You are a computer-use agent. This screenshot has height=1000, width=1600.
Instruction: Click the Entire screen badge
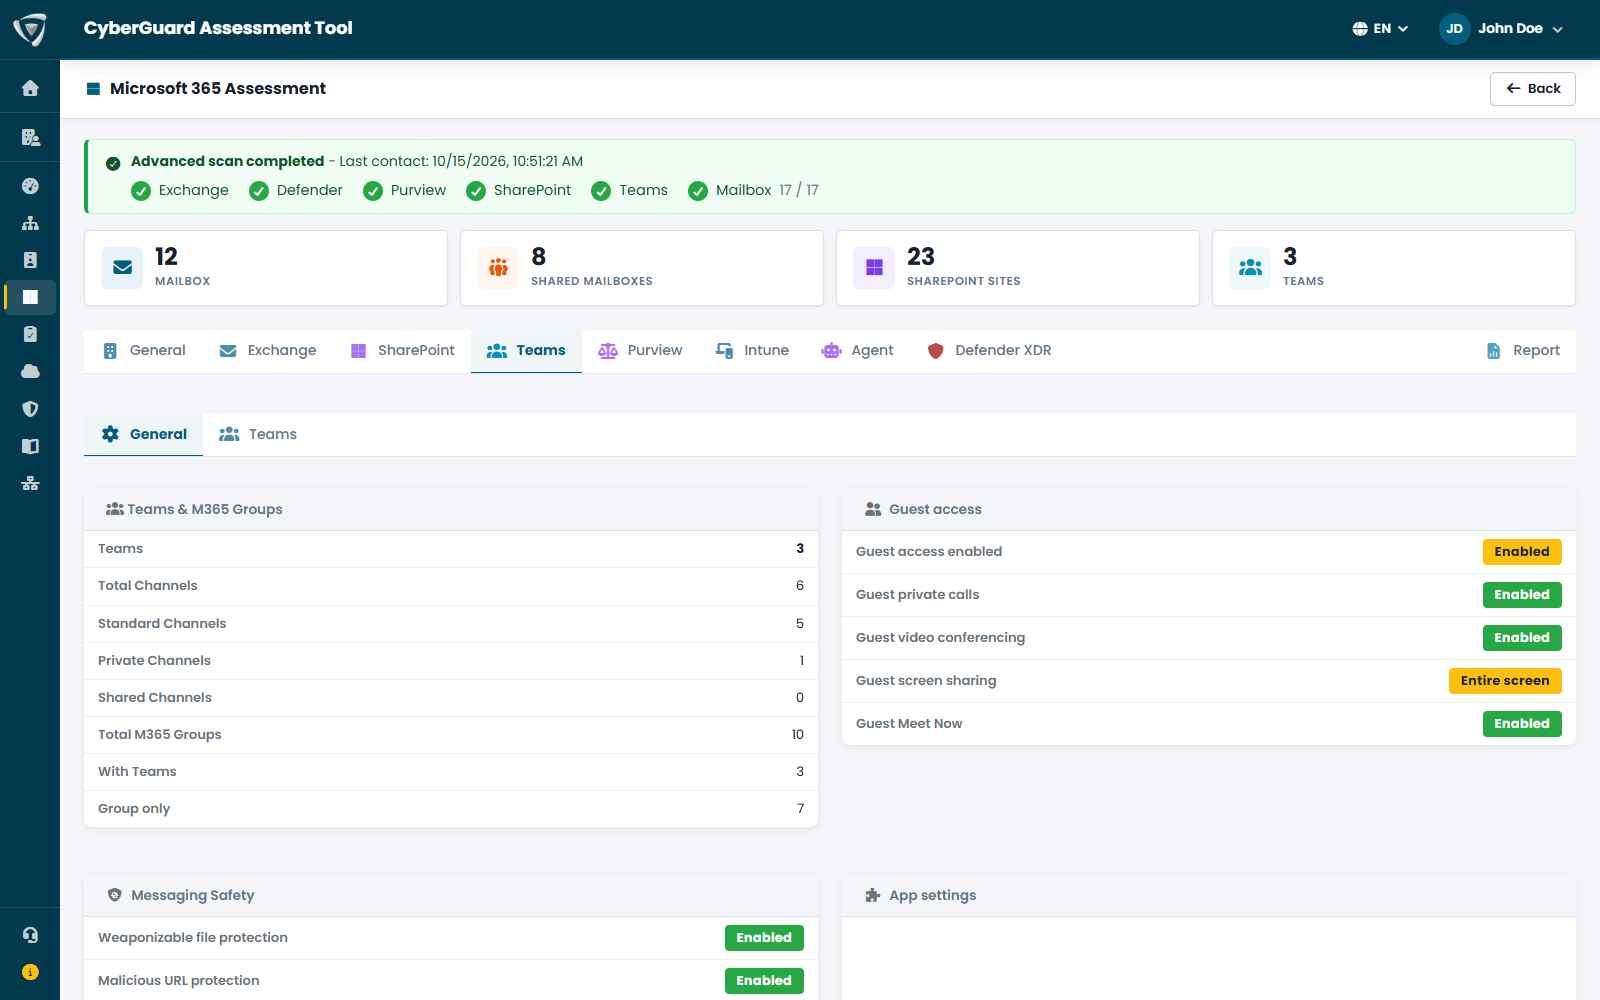click(1505, 681)
